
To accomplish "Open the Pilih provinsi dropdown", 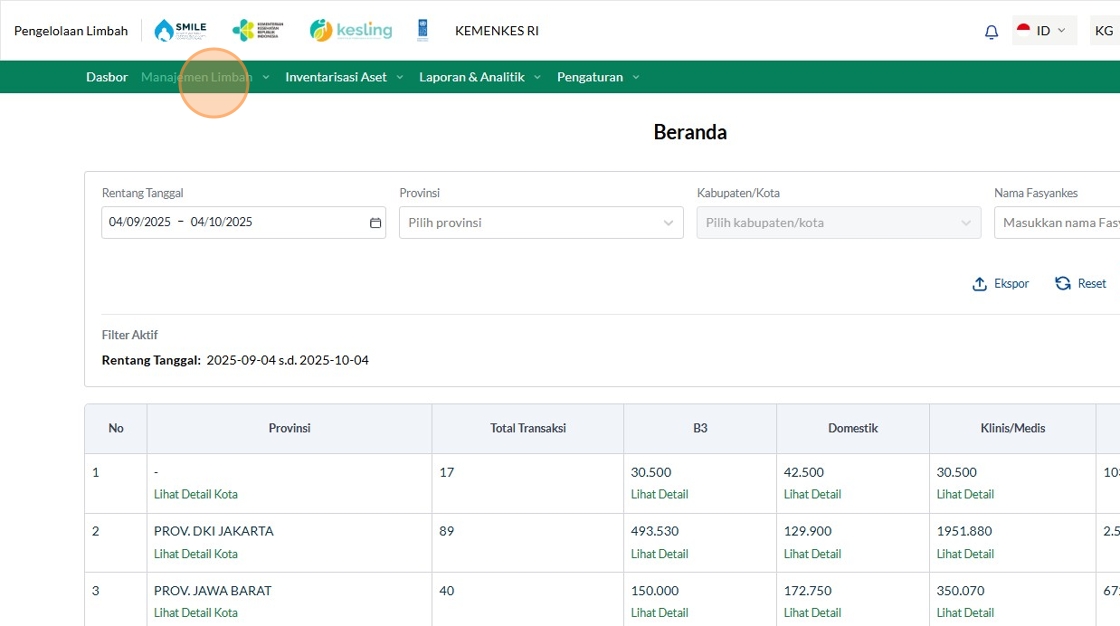I will click(540, 223).
